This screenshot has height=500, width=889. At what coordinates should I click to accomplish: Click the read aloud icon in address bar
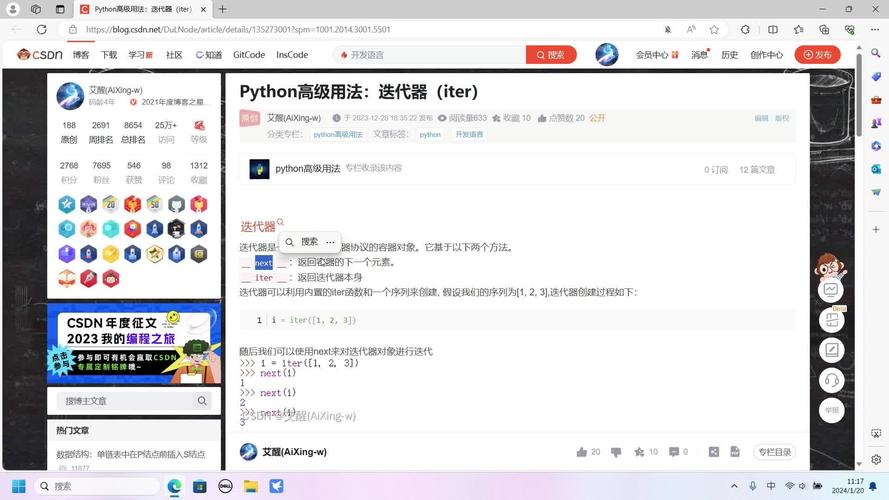[x=691, y=29]
